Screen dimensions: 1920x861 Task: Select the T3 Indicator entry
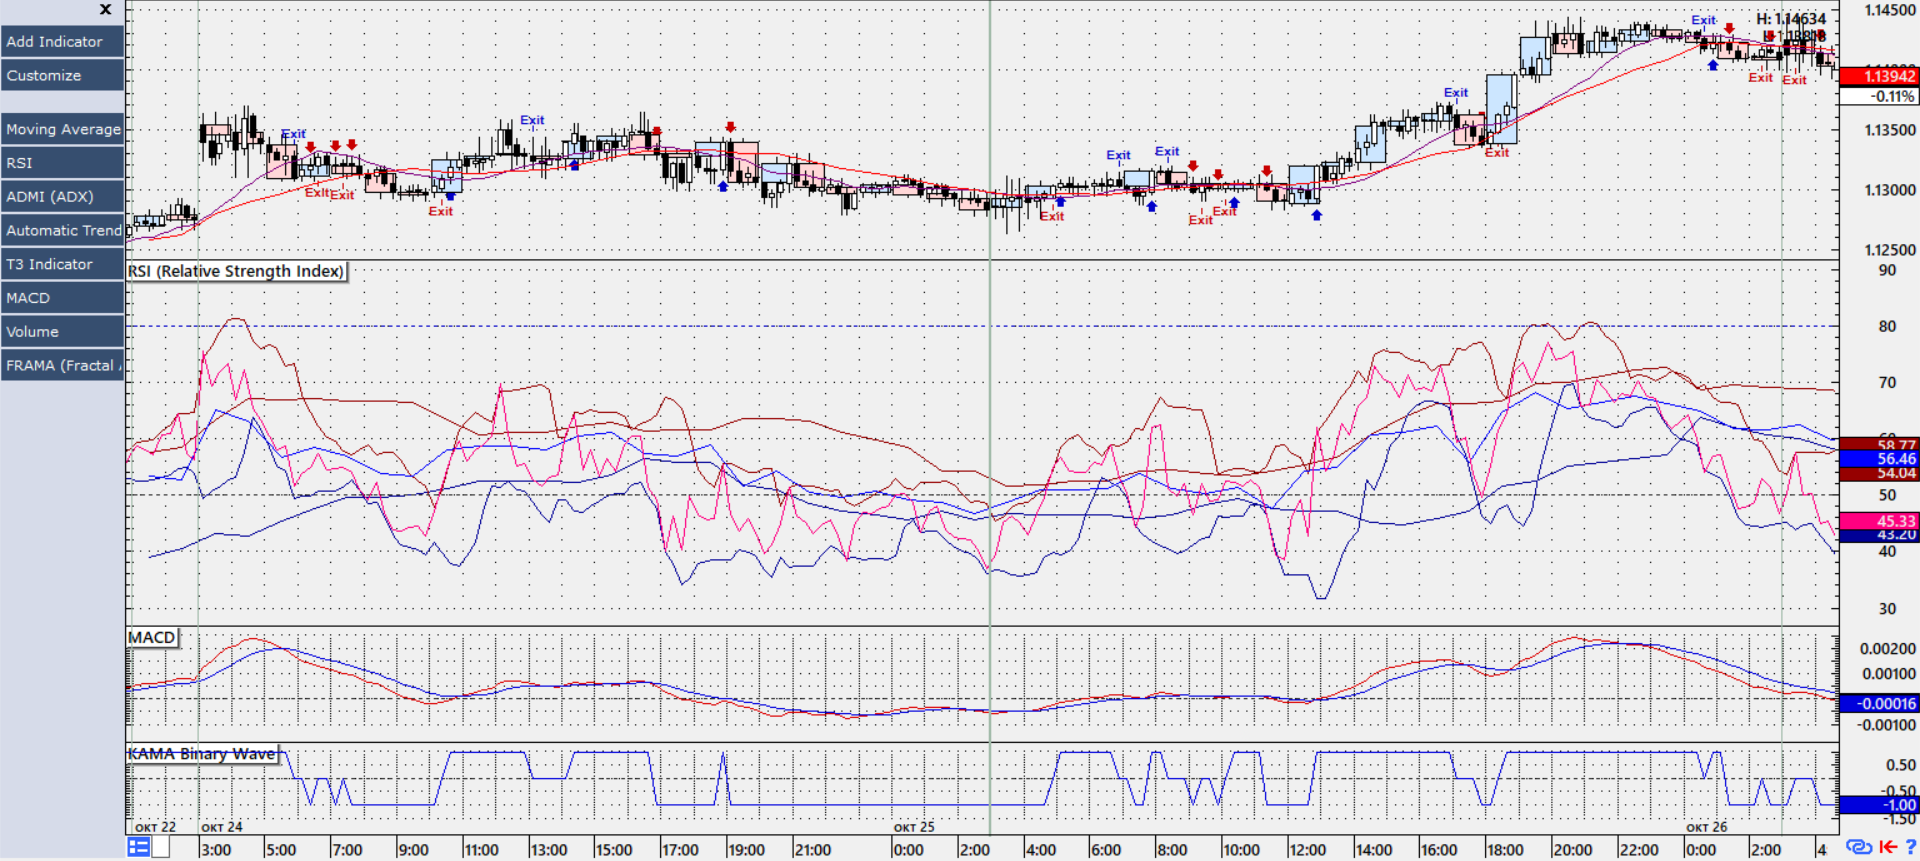[x=62, y=265]
